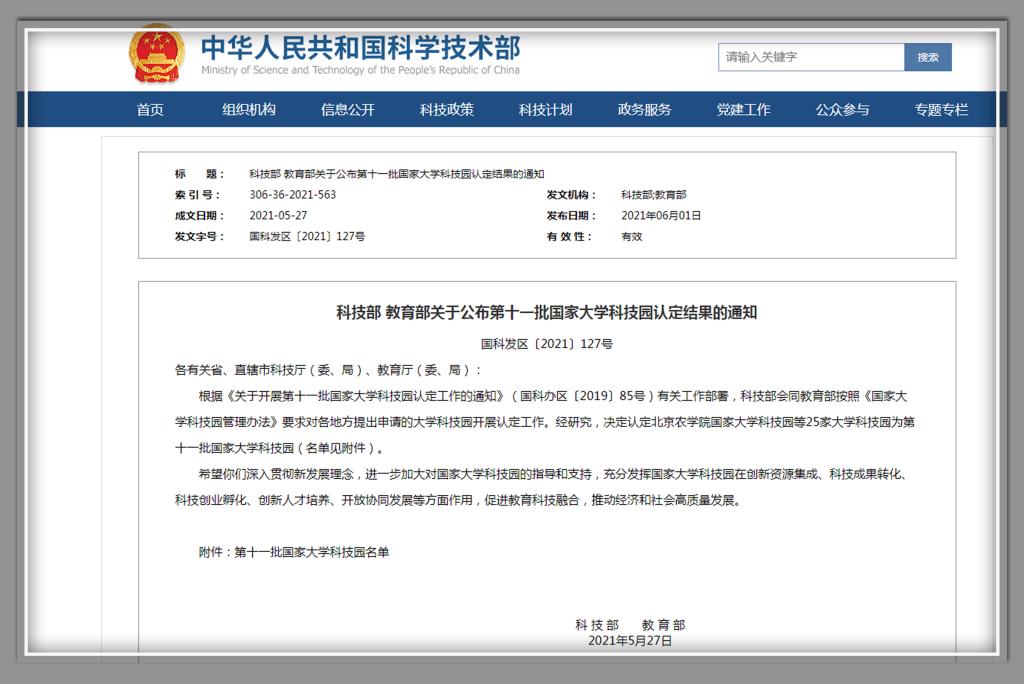Navigate to the 党建工作 section

[743, 110]
